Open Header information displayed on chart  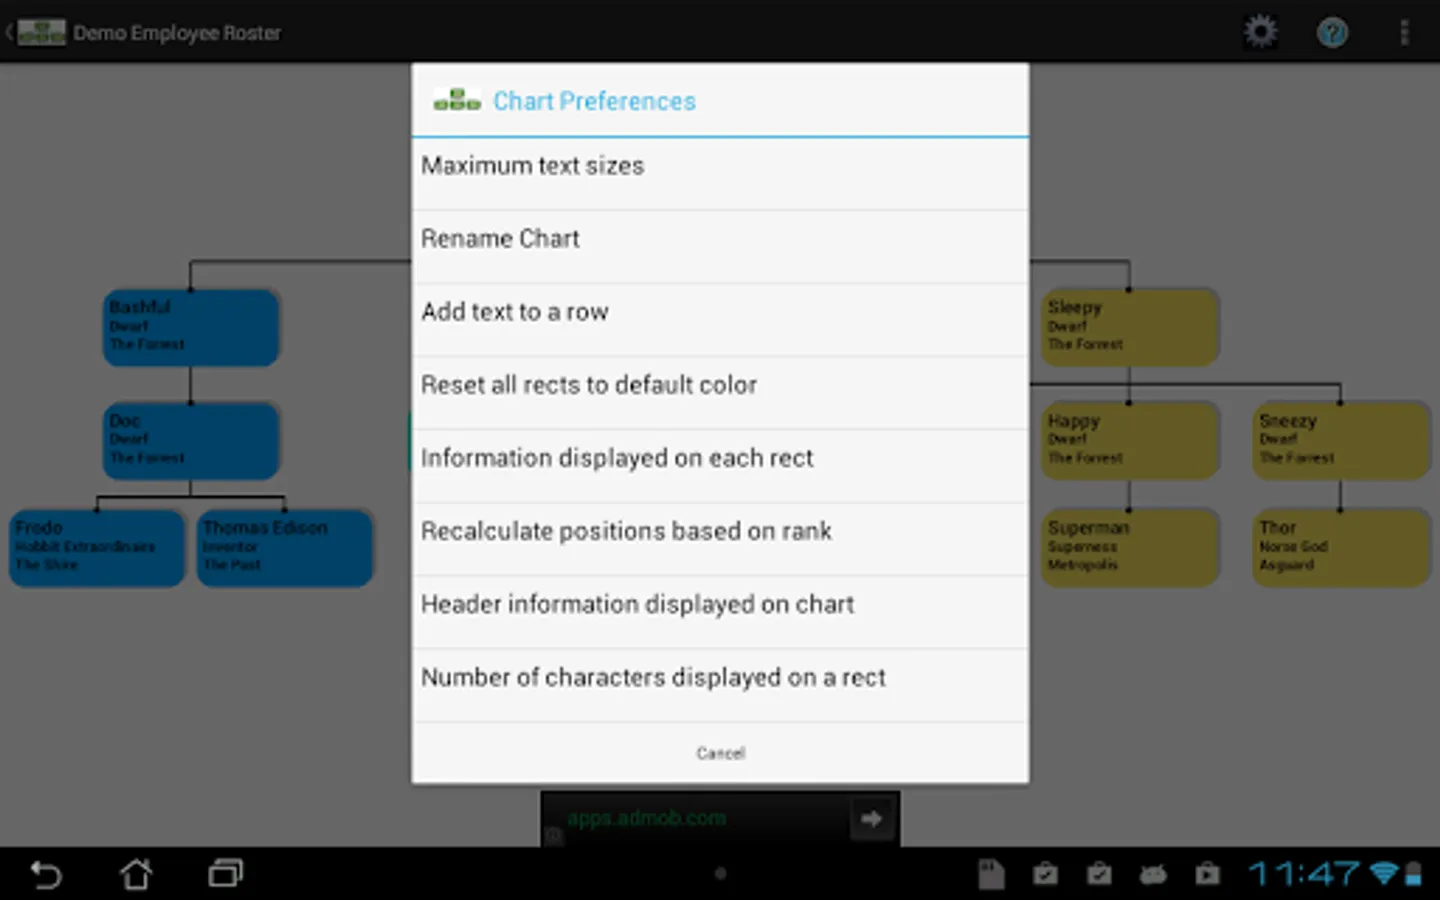coord(720,612)
